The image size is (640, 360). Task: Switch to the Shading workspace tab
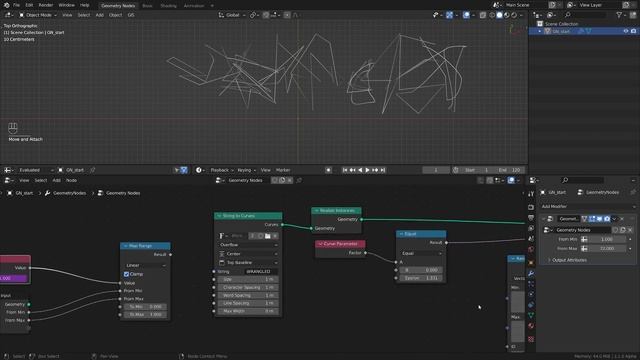click(x=168, y=6)
